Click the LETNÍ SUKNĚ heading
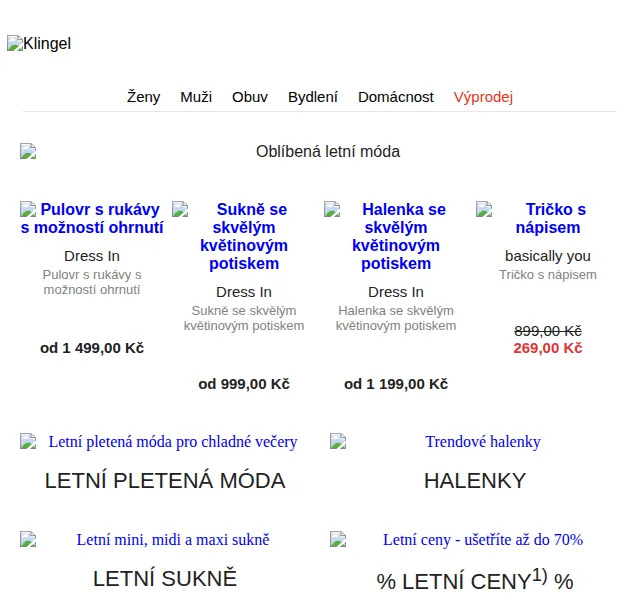 point(165,578)
